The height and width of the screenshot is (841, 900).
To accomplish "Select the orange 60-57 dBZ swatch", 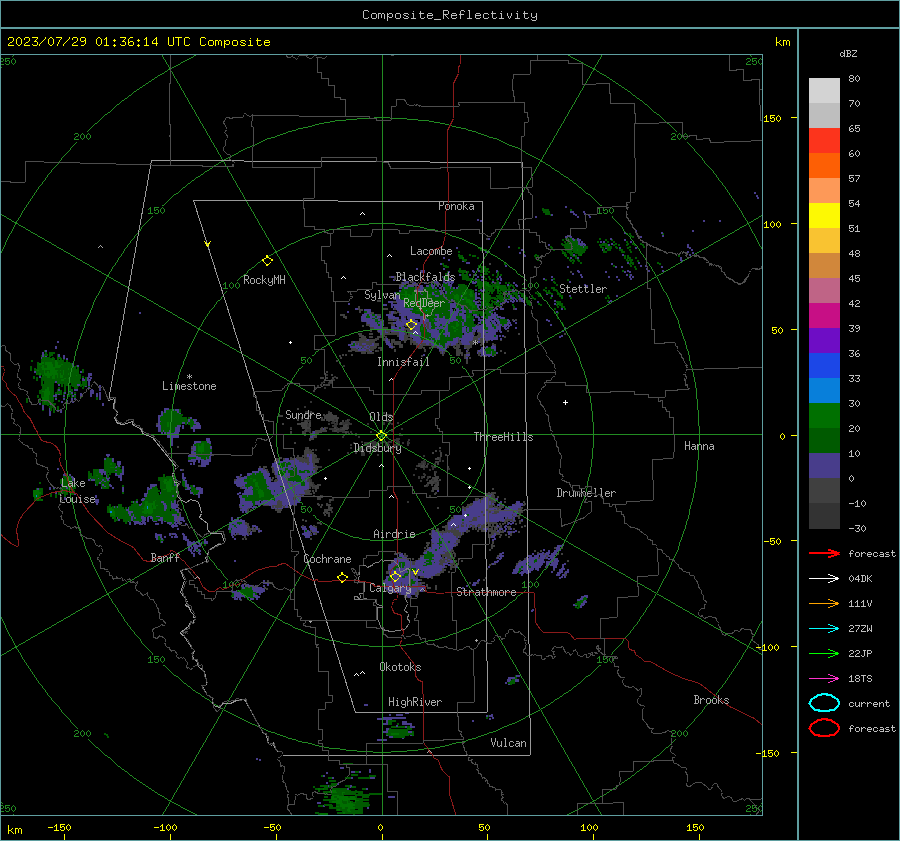I will click(824, 166).
